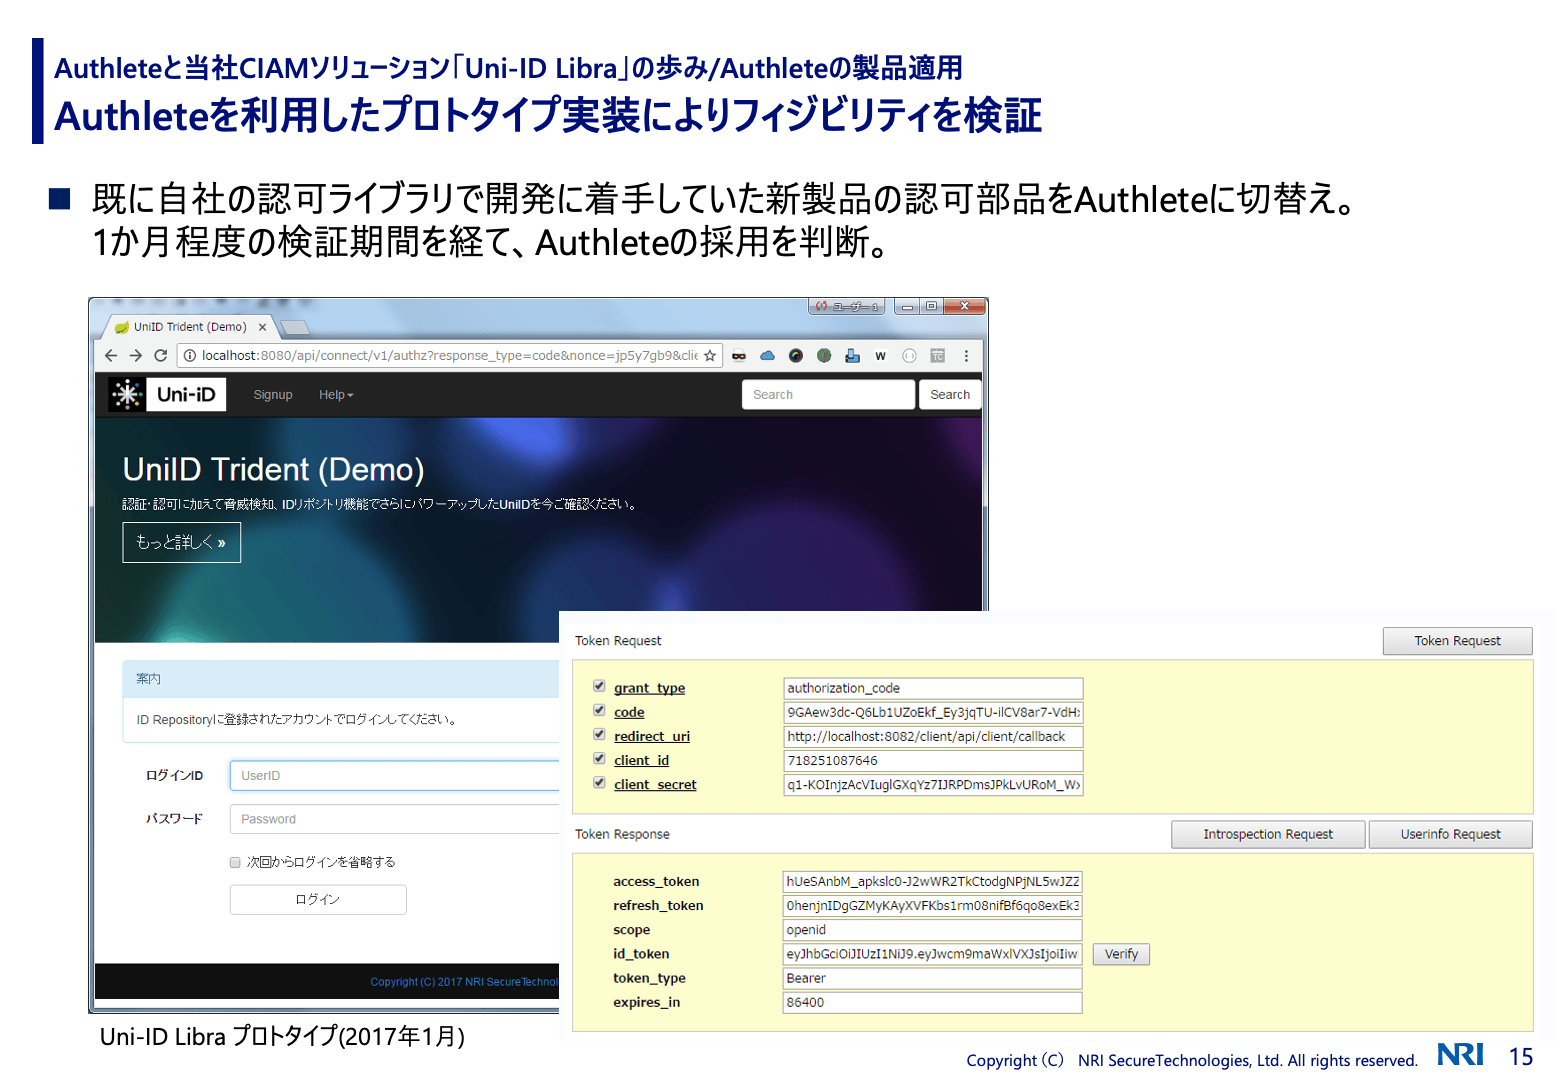This screenshot has height=1080, width=1560.
Task: Click the access_token value field
Action: pyautogui.click(x=933, y=881)
